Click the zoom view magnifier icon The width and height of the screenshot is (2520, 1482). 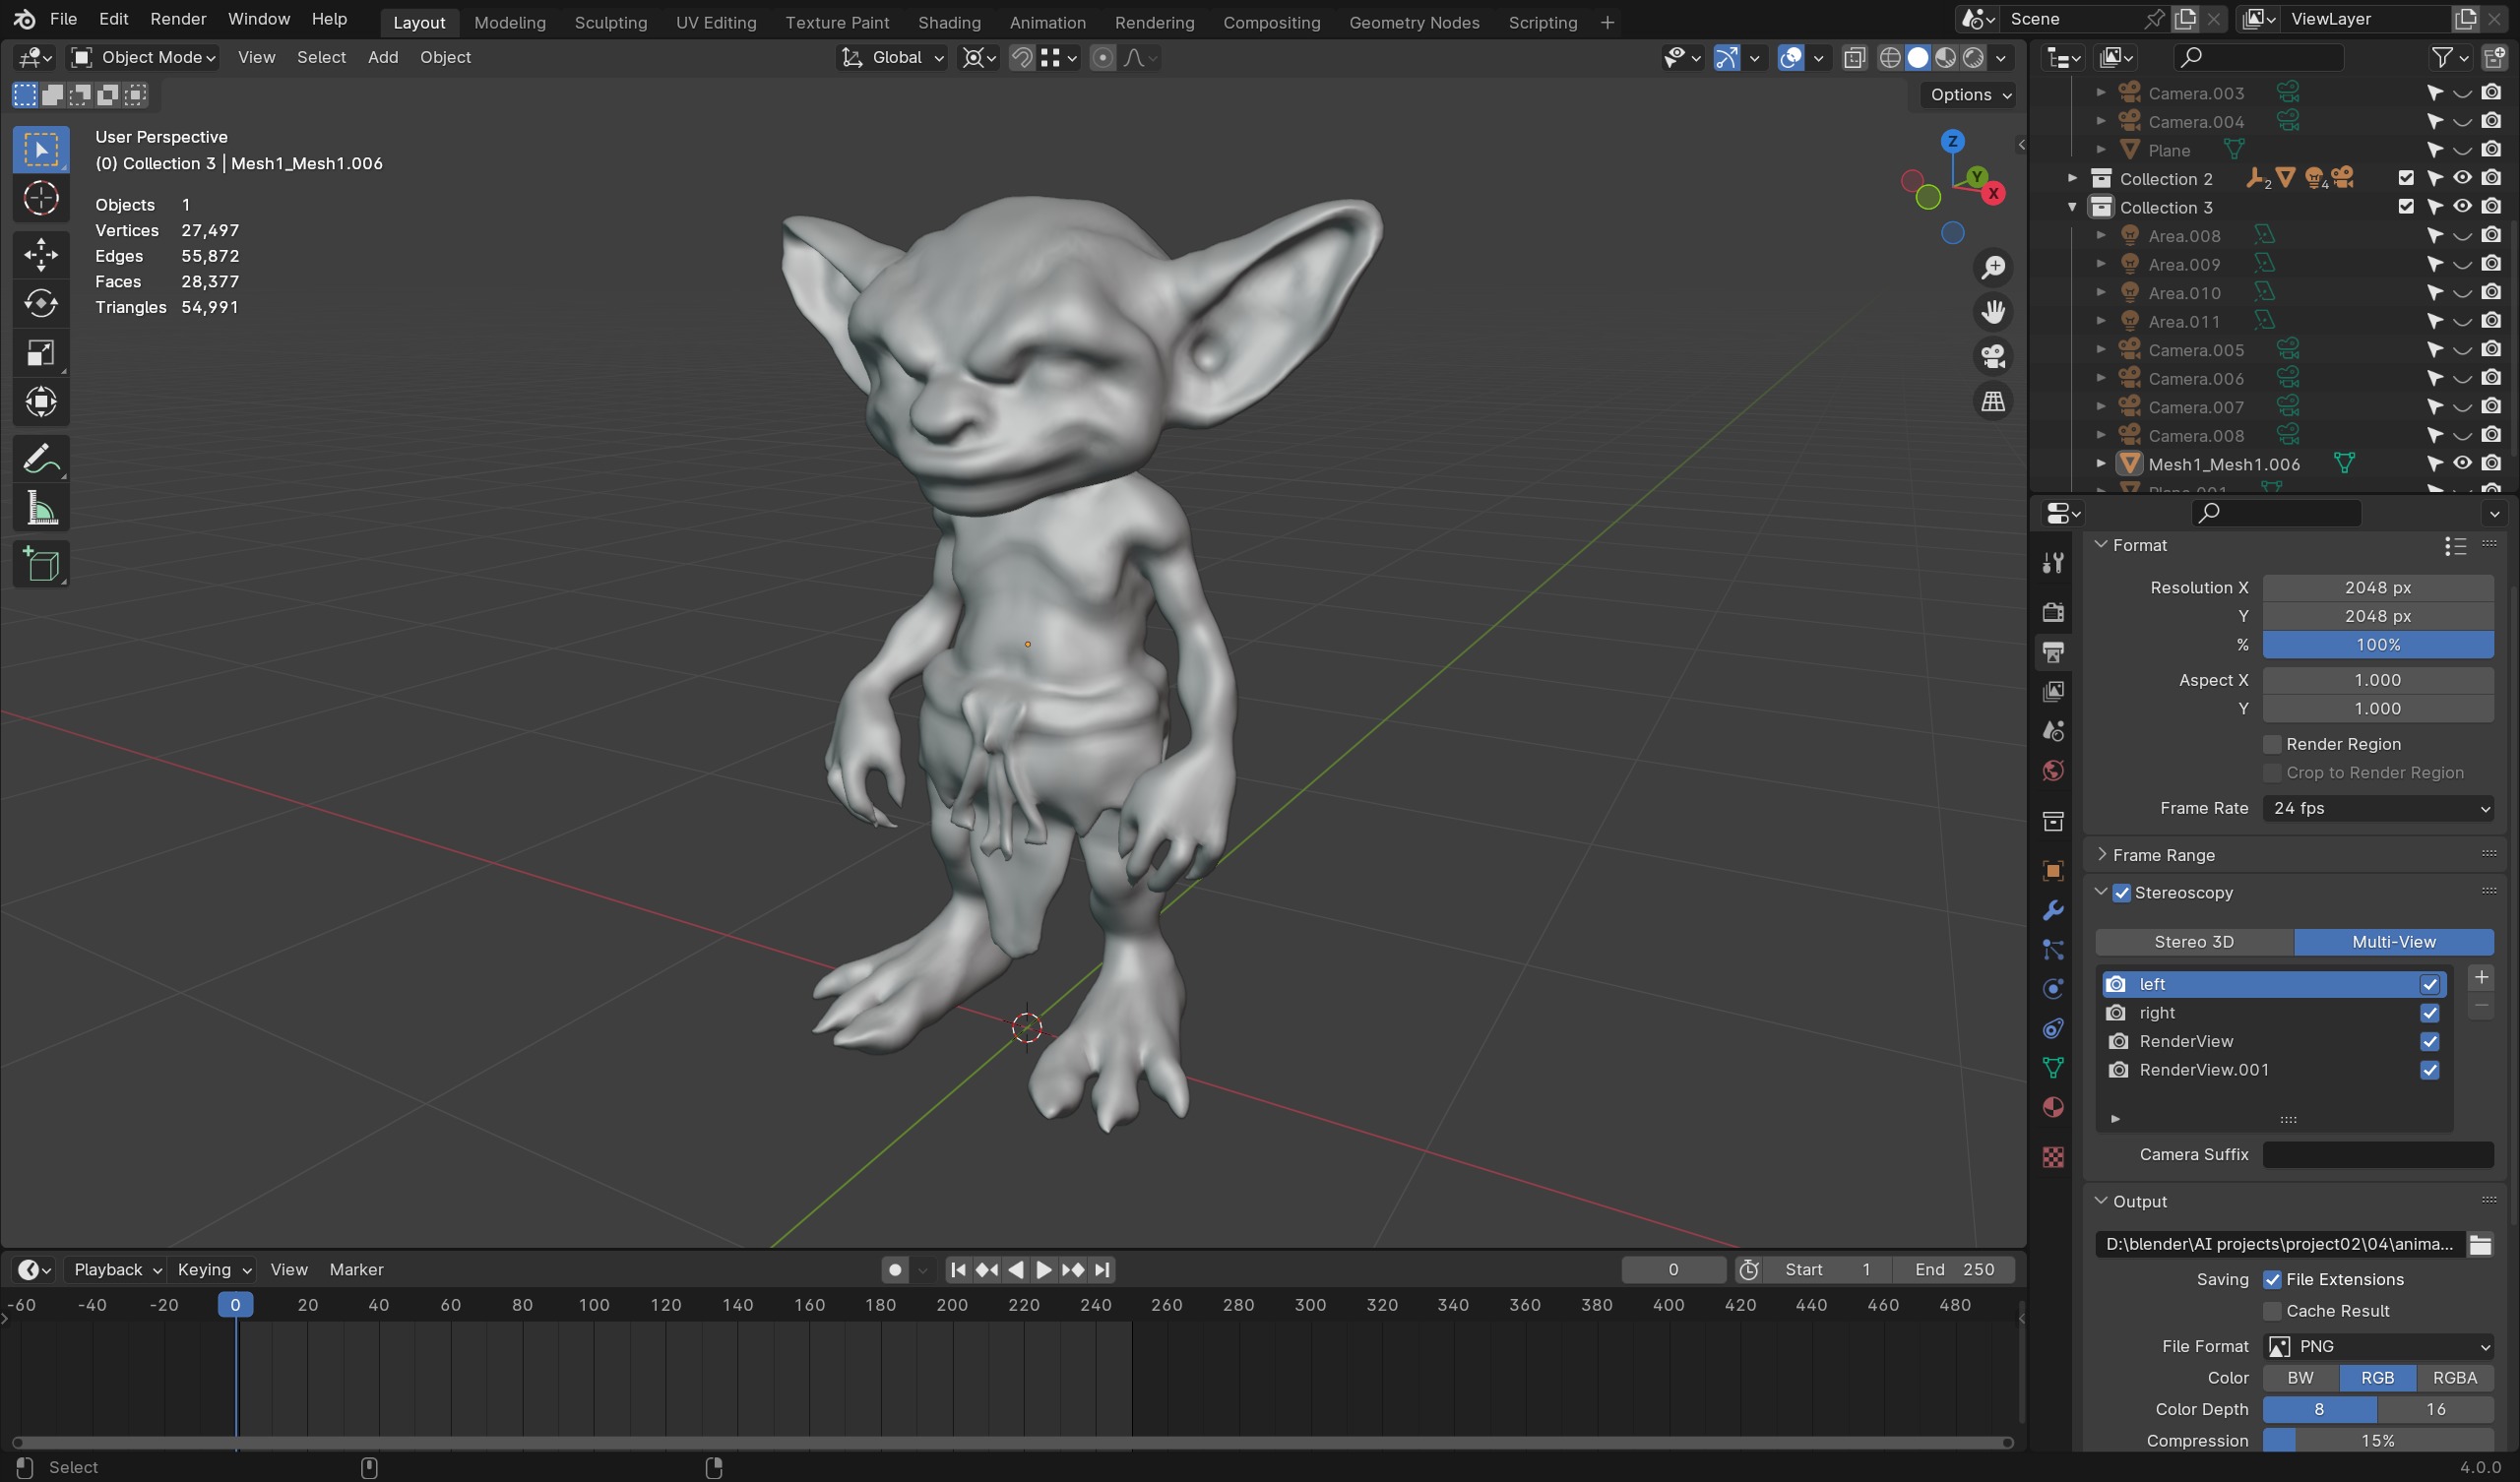[x=1993, y=267]
